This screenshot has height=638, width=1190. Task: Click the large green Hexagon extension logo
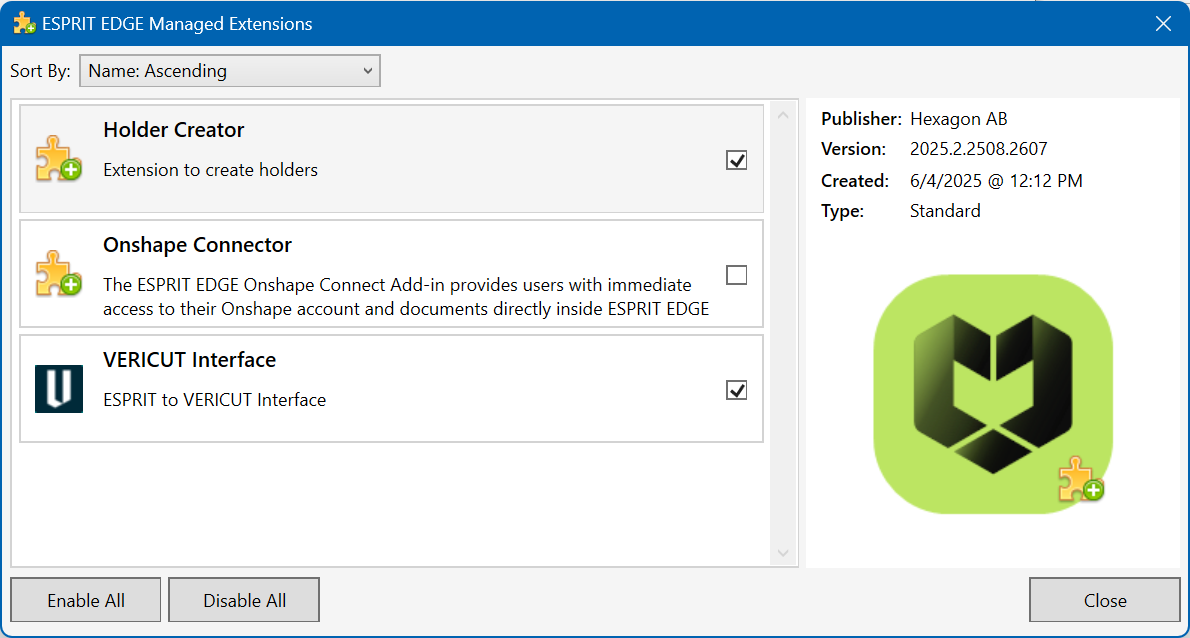(993, 394)
